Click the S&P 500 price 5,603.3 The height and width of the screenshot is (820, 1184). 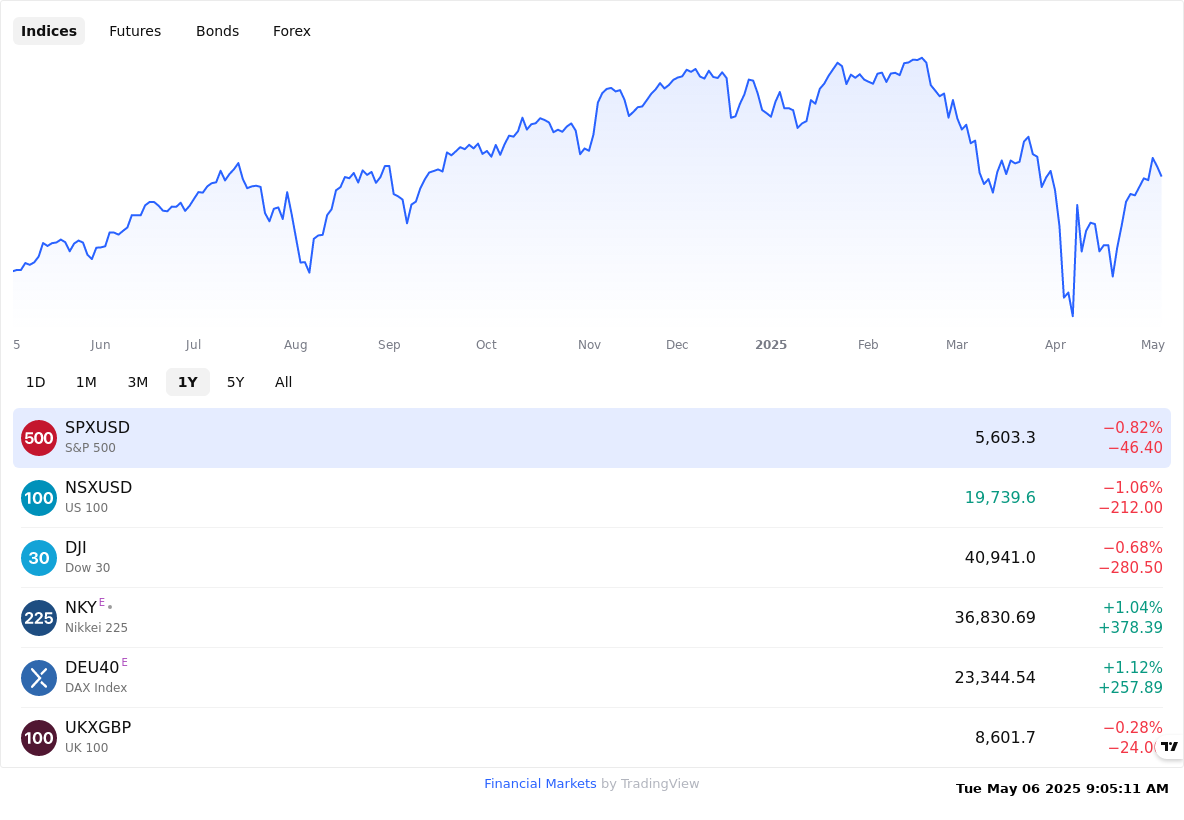tap(1005, 438)
